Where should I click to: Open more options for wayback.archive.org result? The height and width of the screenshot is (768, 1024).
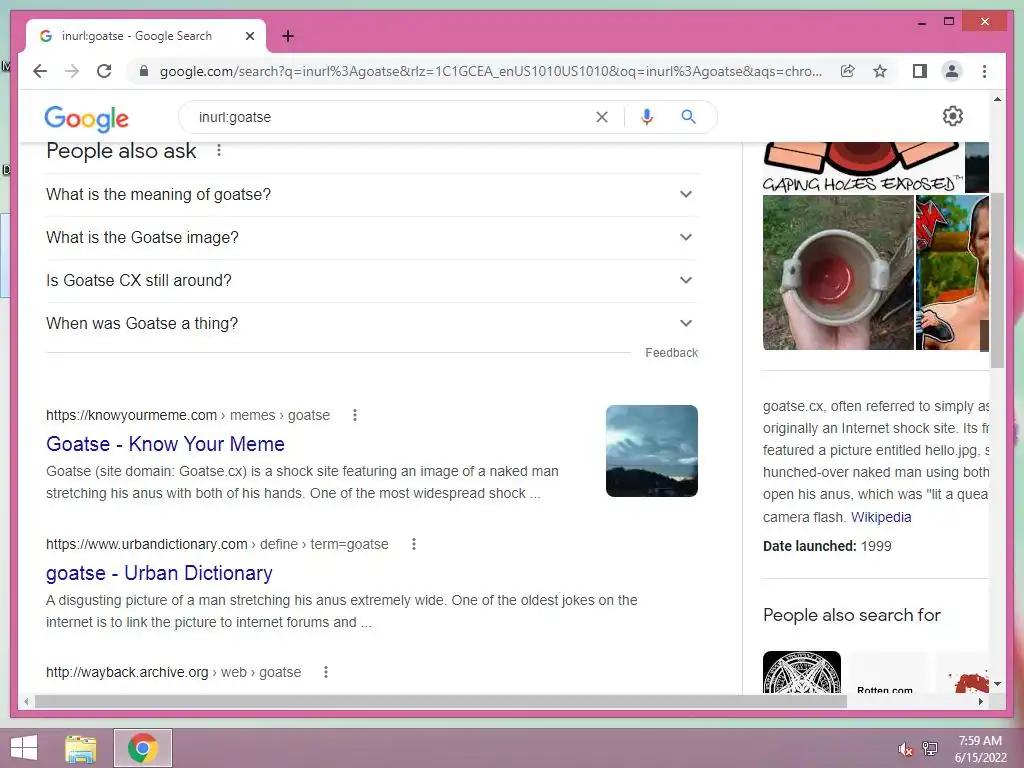(x=326, y=672)
